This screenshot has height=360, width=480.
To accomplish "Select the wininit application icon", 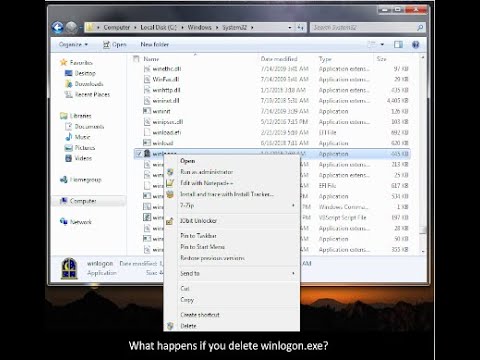I will (x=147, y=111).
